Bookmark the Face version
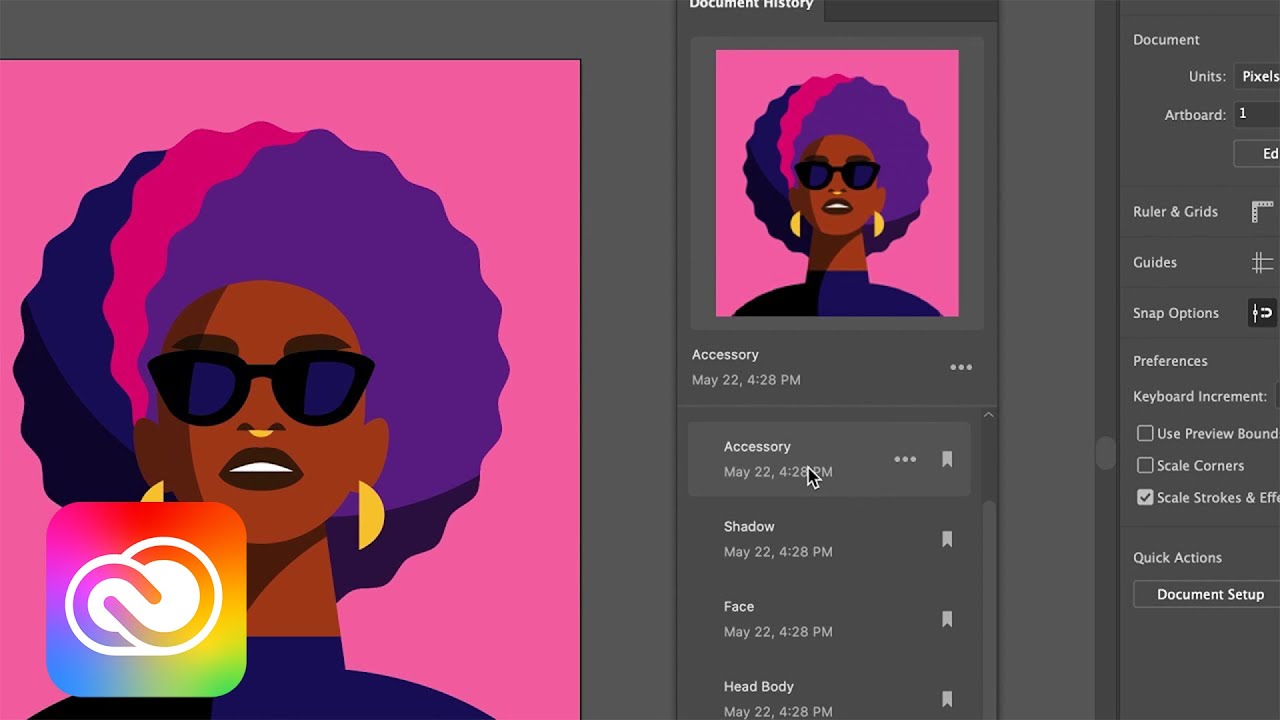This screenshot has width=1280, height=720. coord(947,619)
